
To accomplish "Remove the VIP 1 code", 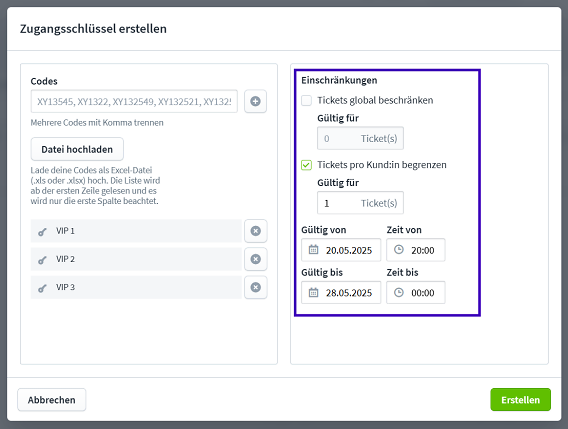I will (256, 231).
